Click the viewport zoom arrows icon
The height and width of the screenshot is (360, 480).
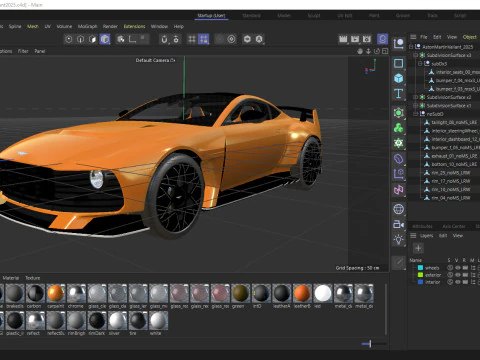point(368,51)
